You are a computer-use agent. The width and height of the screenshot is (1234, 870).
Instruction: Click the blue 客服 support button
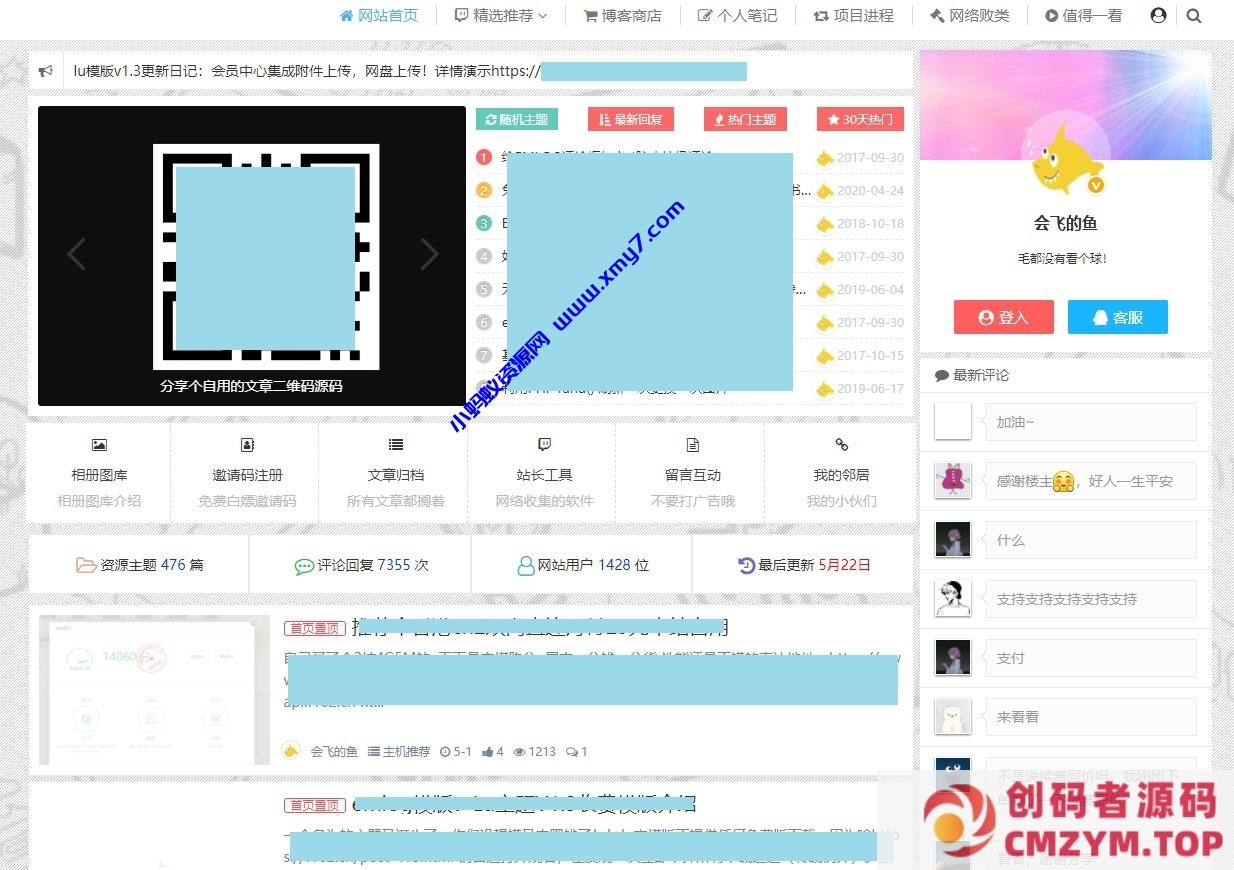point(1117,317)
